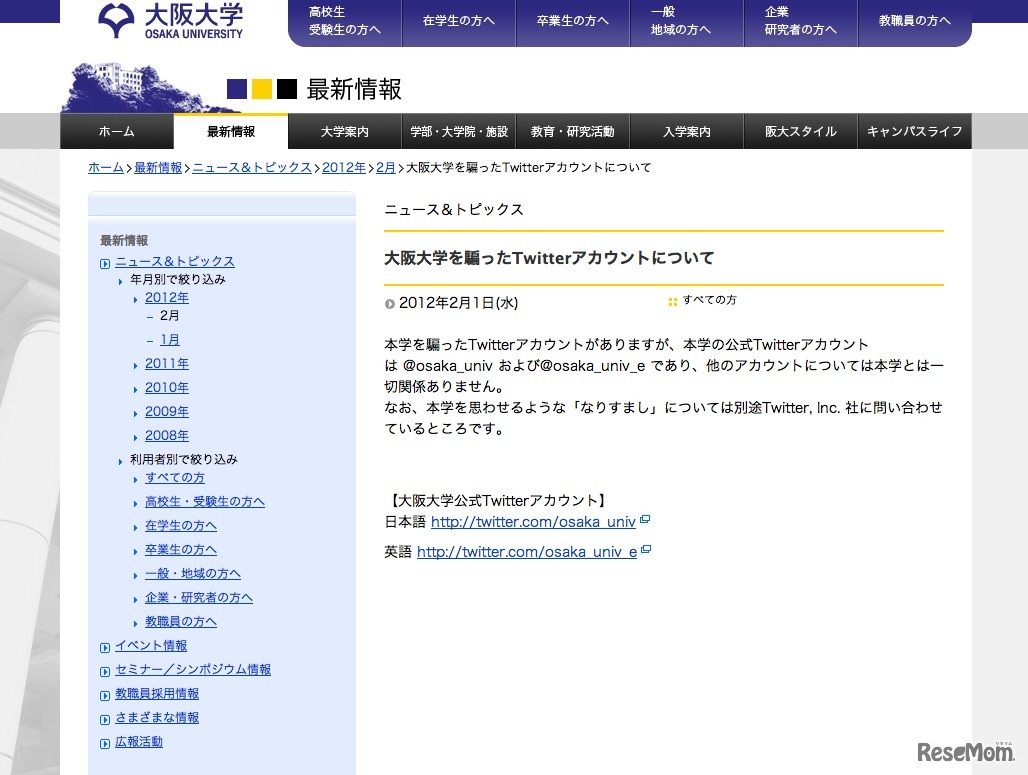Expand the 2010年 news archive

[166, 388]
